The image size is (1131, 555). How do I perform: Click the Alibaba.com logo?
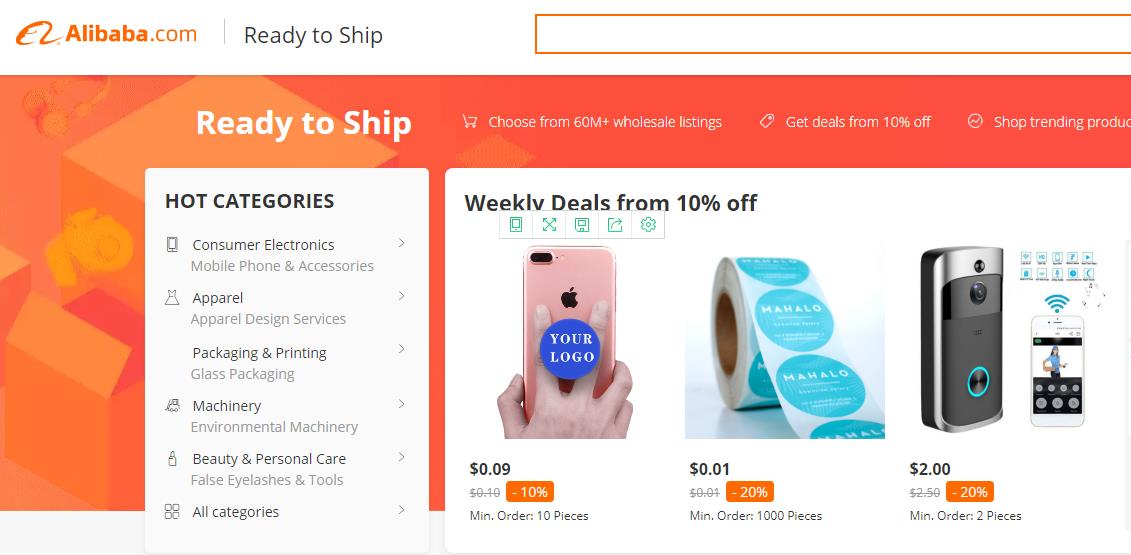click(x=106, y=35)
